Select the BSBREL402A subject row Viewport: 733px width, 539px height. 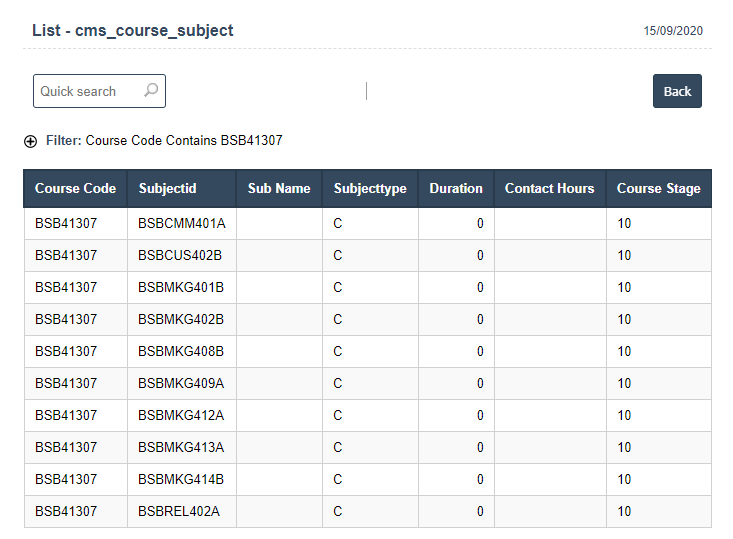[179, 512]
